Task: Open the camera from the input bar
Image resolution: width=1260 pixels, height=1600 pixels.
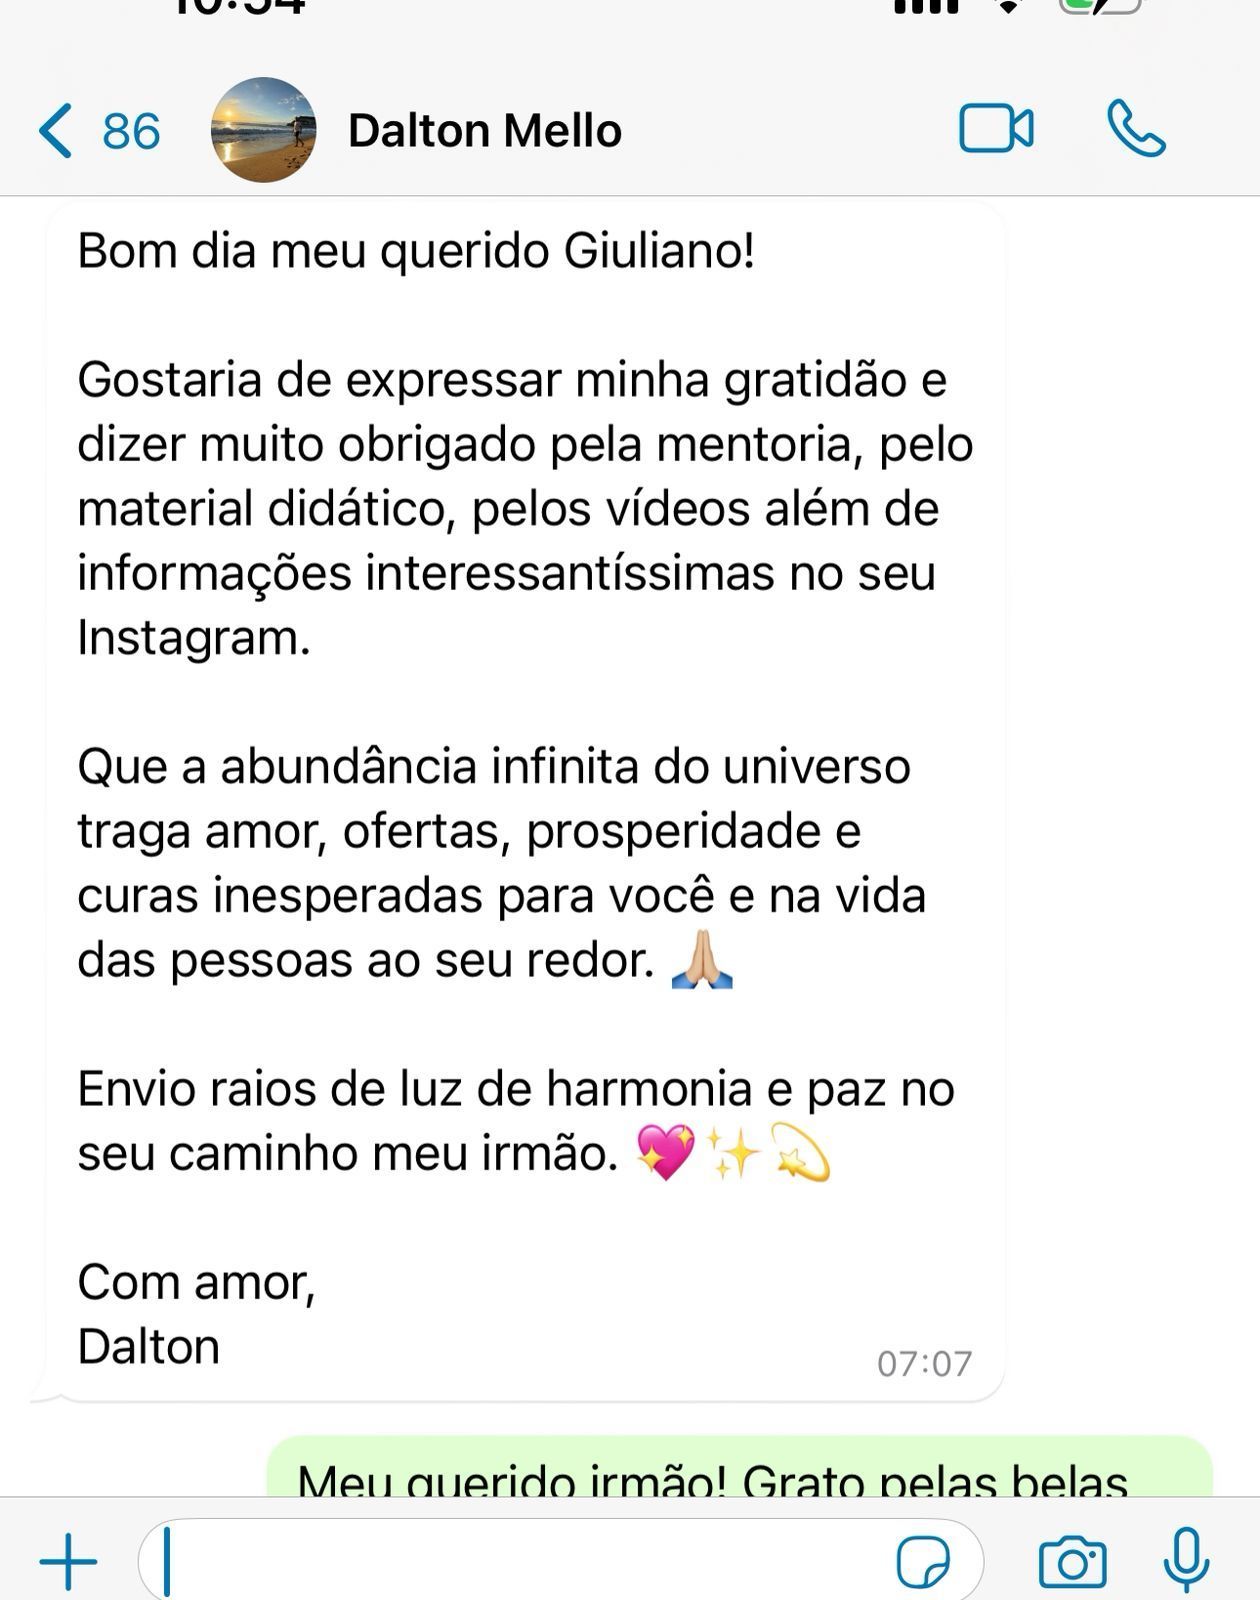Action: [x=1073, y=1562]
